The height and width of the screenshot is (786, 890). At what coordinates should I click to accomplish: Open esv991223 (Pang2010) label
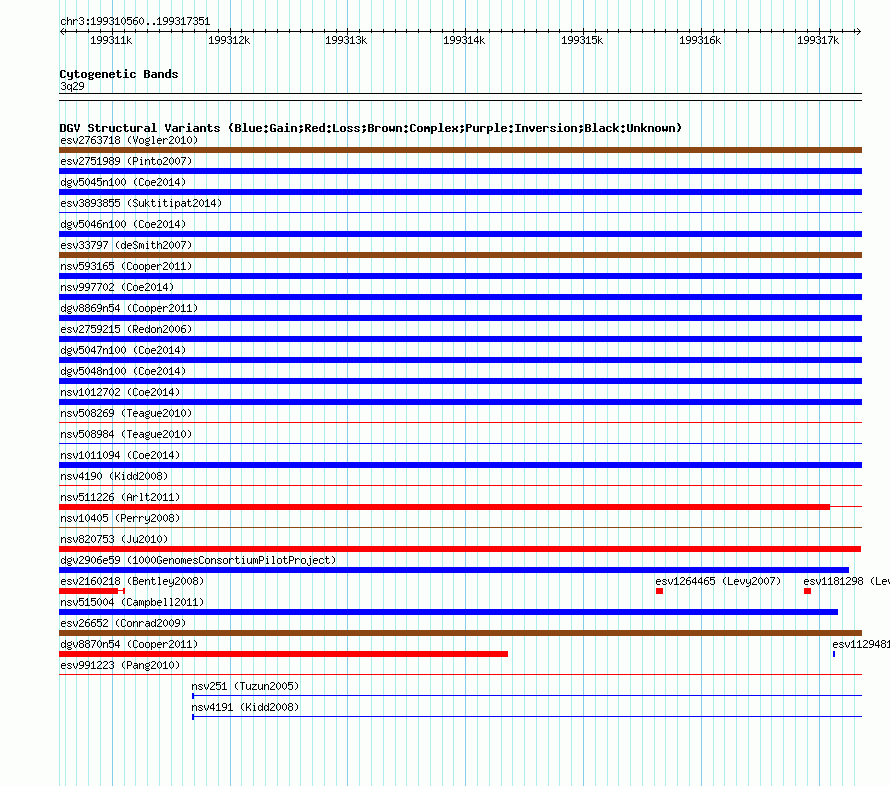(x=120, y=665)
